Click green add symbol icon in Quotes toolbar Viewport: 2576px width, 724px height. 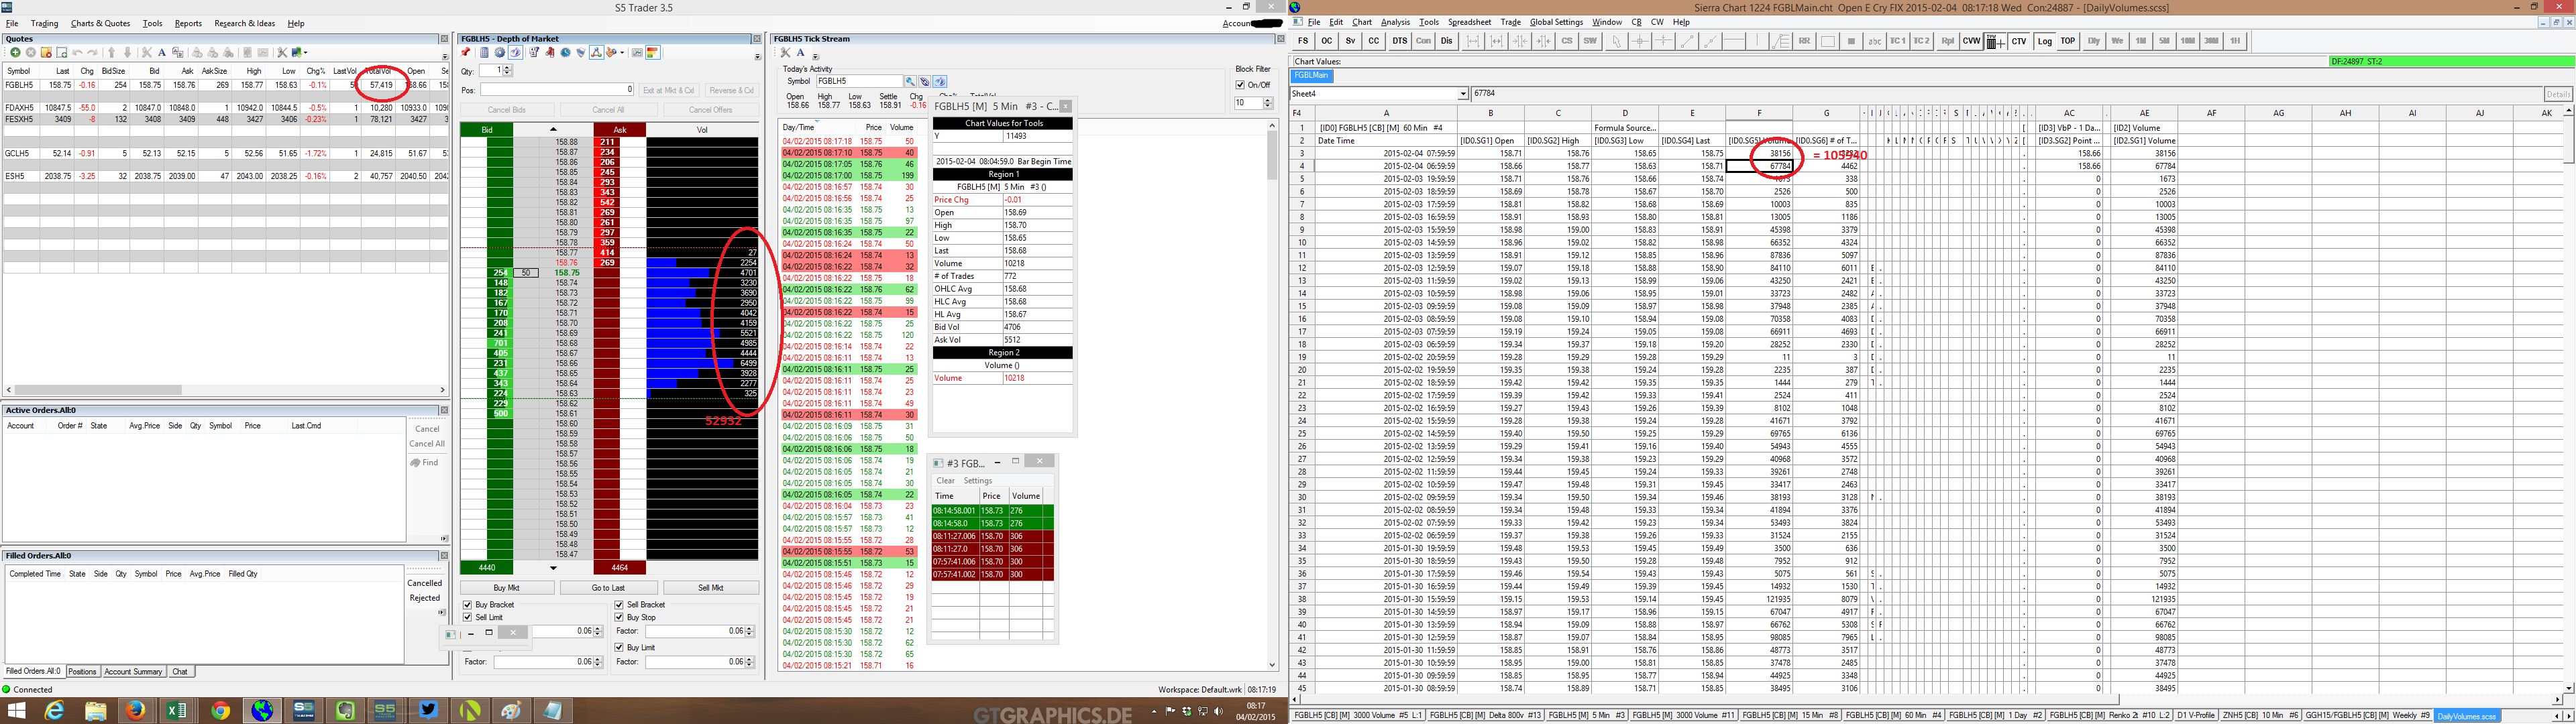tap(15, 53)
